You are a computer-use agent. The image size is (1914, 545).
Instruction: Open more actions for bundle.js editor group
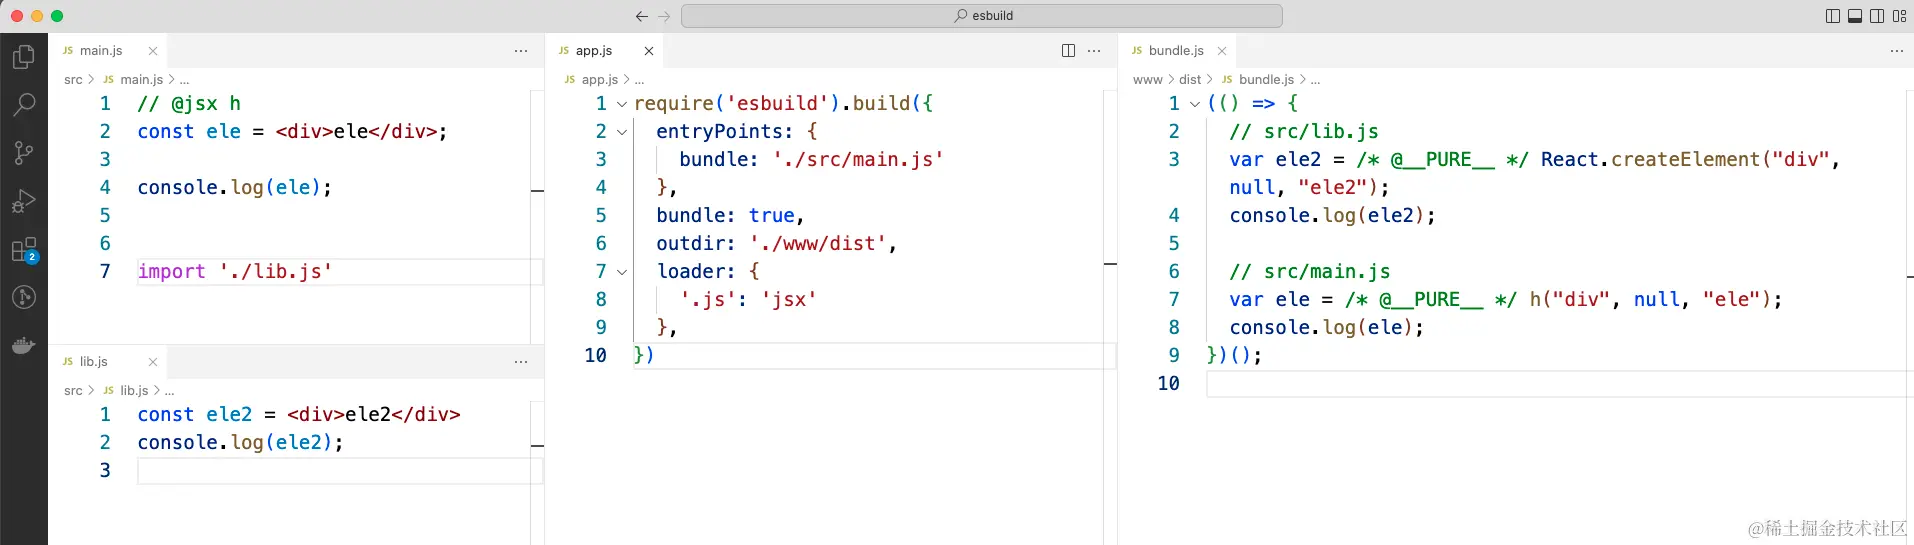tap(1897, 51)
